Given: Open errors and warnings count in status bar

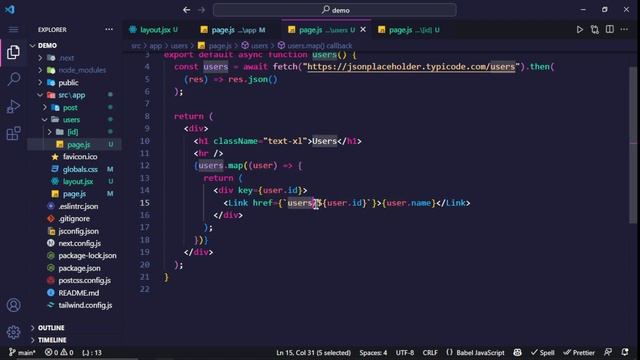Looking at the screenshot, I should tap(59, 352).
